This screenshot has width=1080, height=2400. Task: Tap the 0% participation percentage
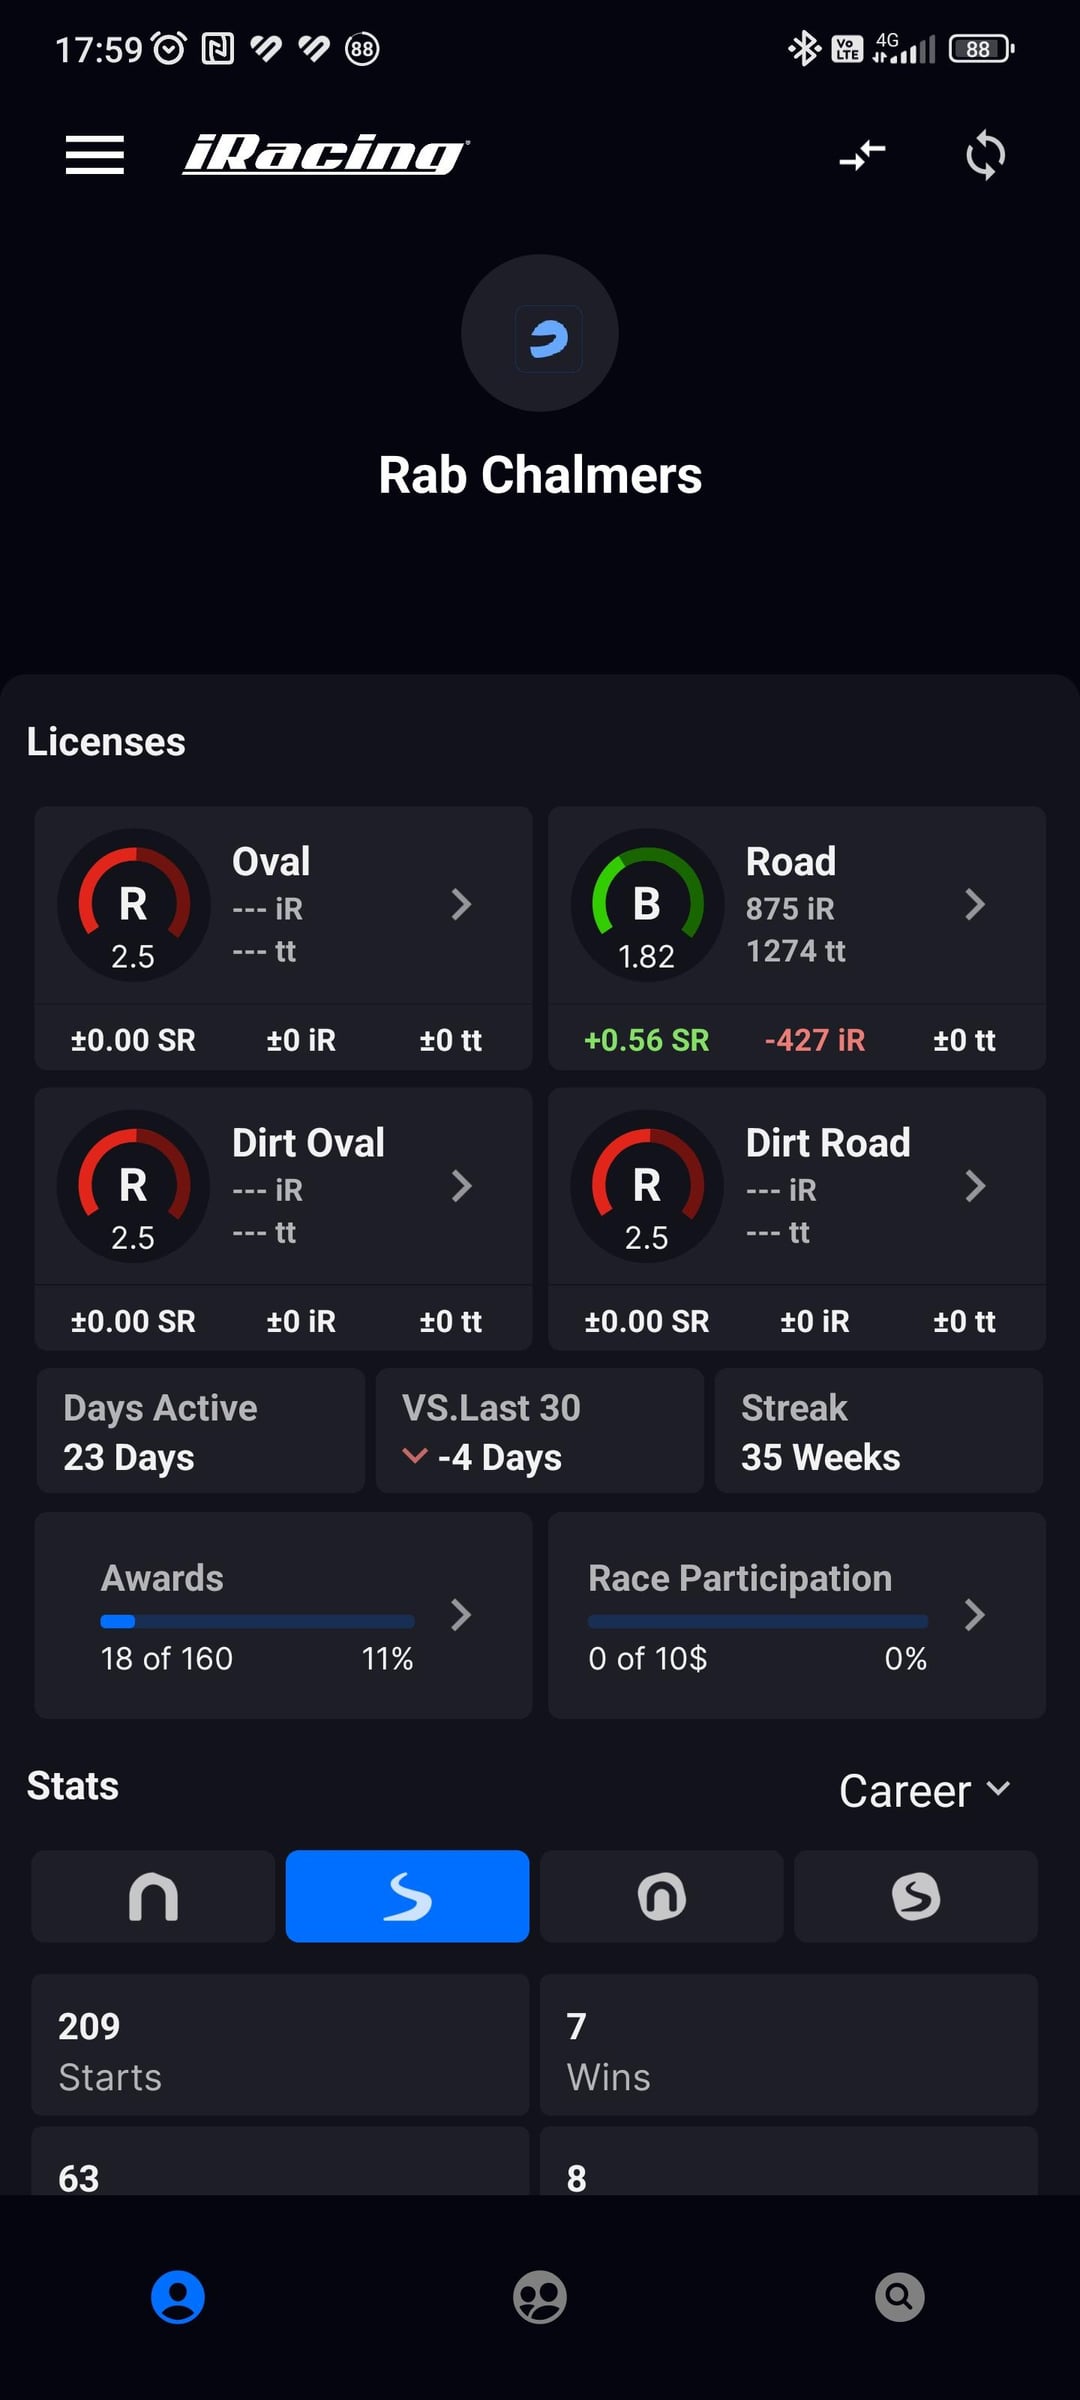(905, 1659)
